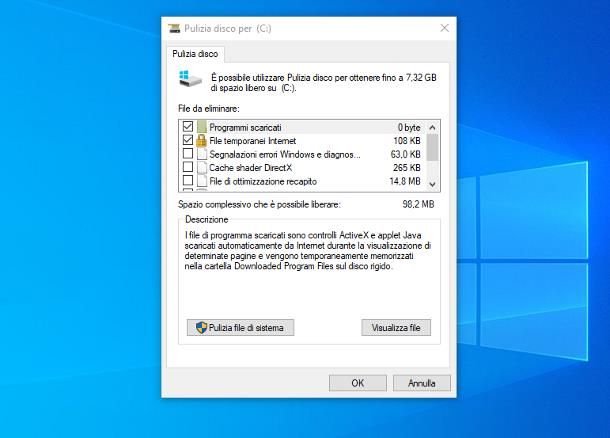Click the 98,2 MB total space value

418,204
